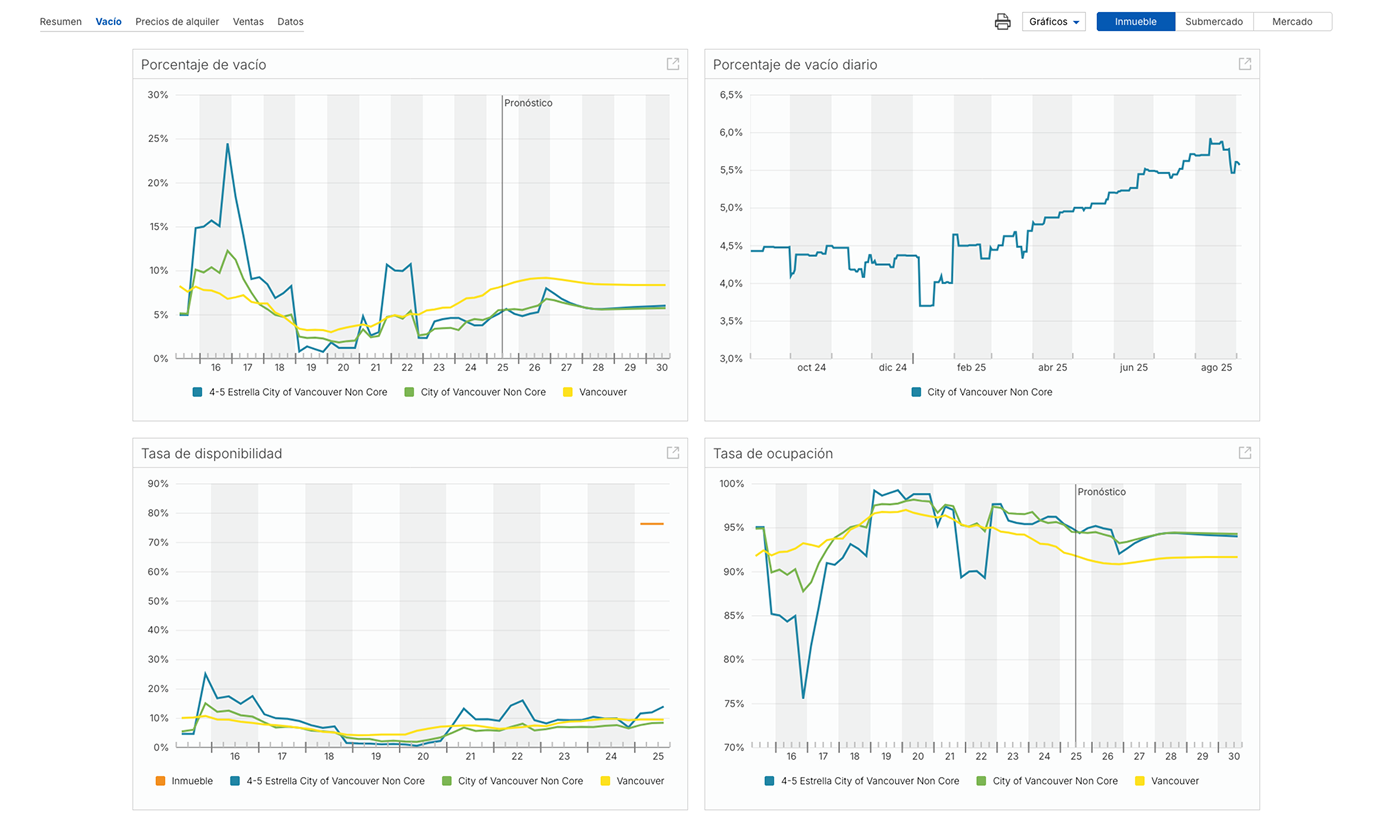Select the Inmueble view toggle
This screenshot has height=822, width=1400.
click(x=1135, y=22)
